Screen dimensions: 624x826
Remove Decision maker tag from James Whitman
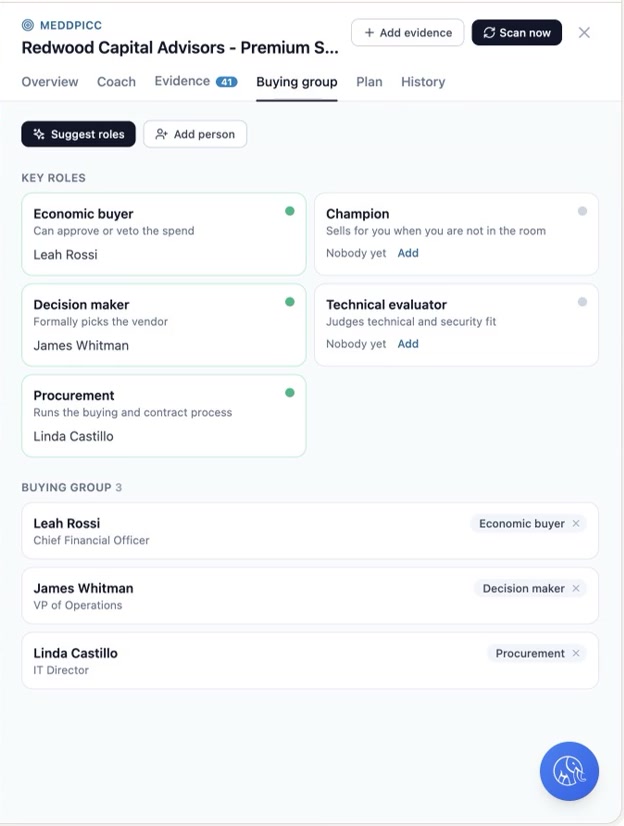(x=576, y=588)
